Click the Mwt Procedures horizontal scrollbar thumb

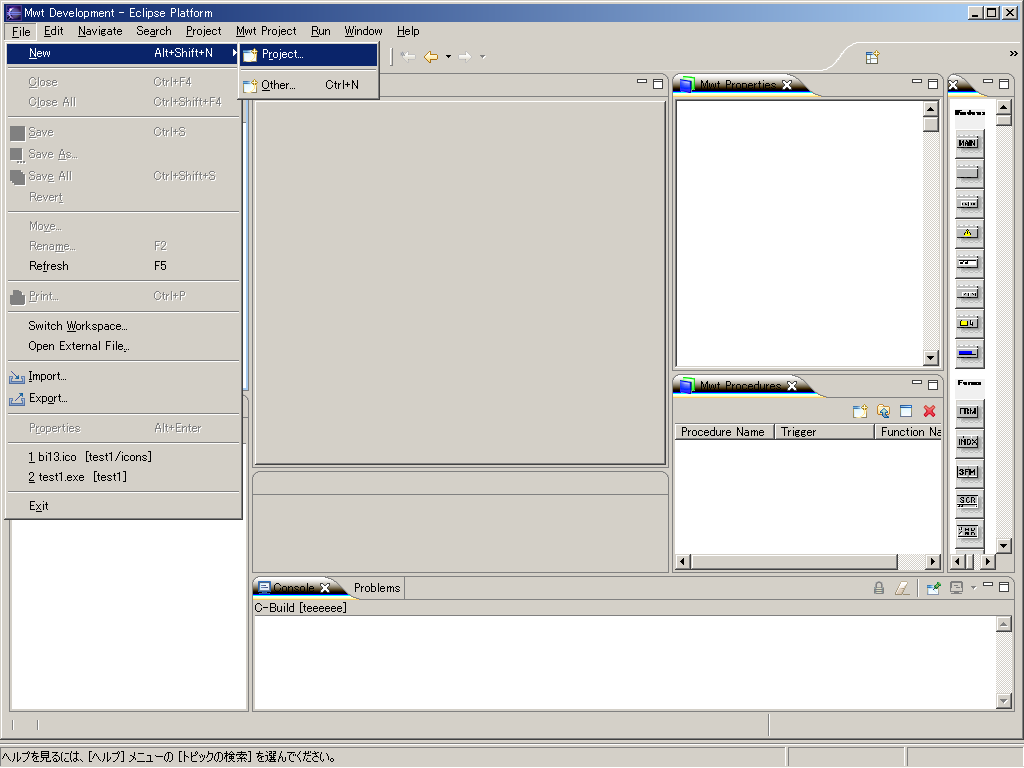tap(795, 562)
